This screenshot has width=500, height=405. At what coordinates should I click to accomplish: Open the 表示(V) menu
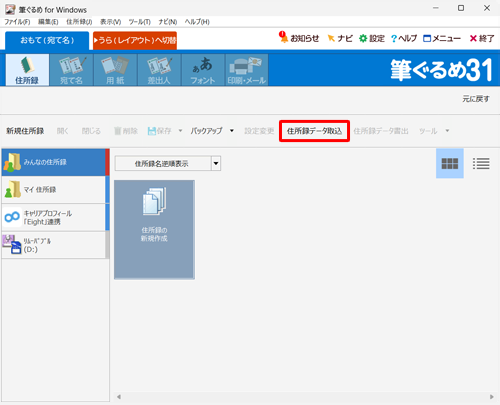click(x=110, y=22)
